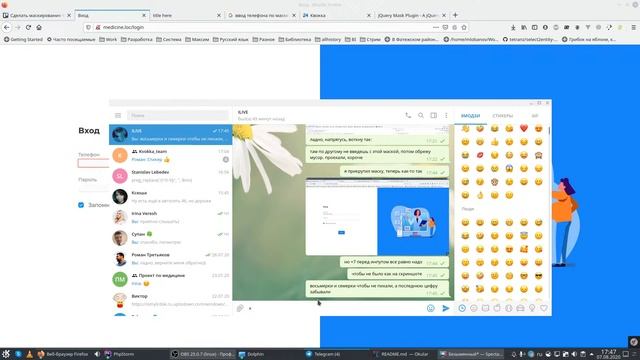Open the Krokka_team group chat
Screen dimensions: 640x360
click(x=171, y=155)
